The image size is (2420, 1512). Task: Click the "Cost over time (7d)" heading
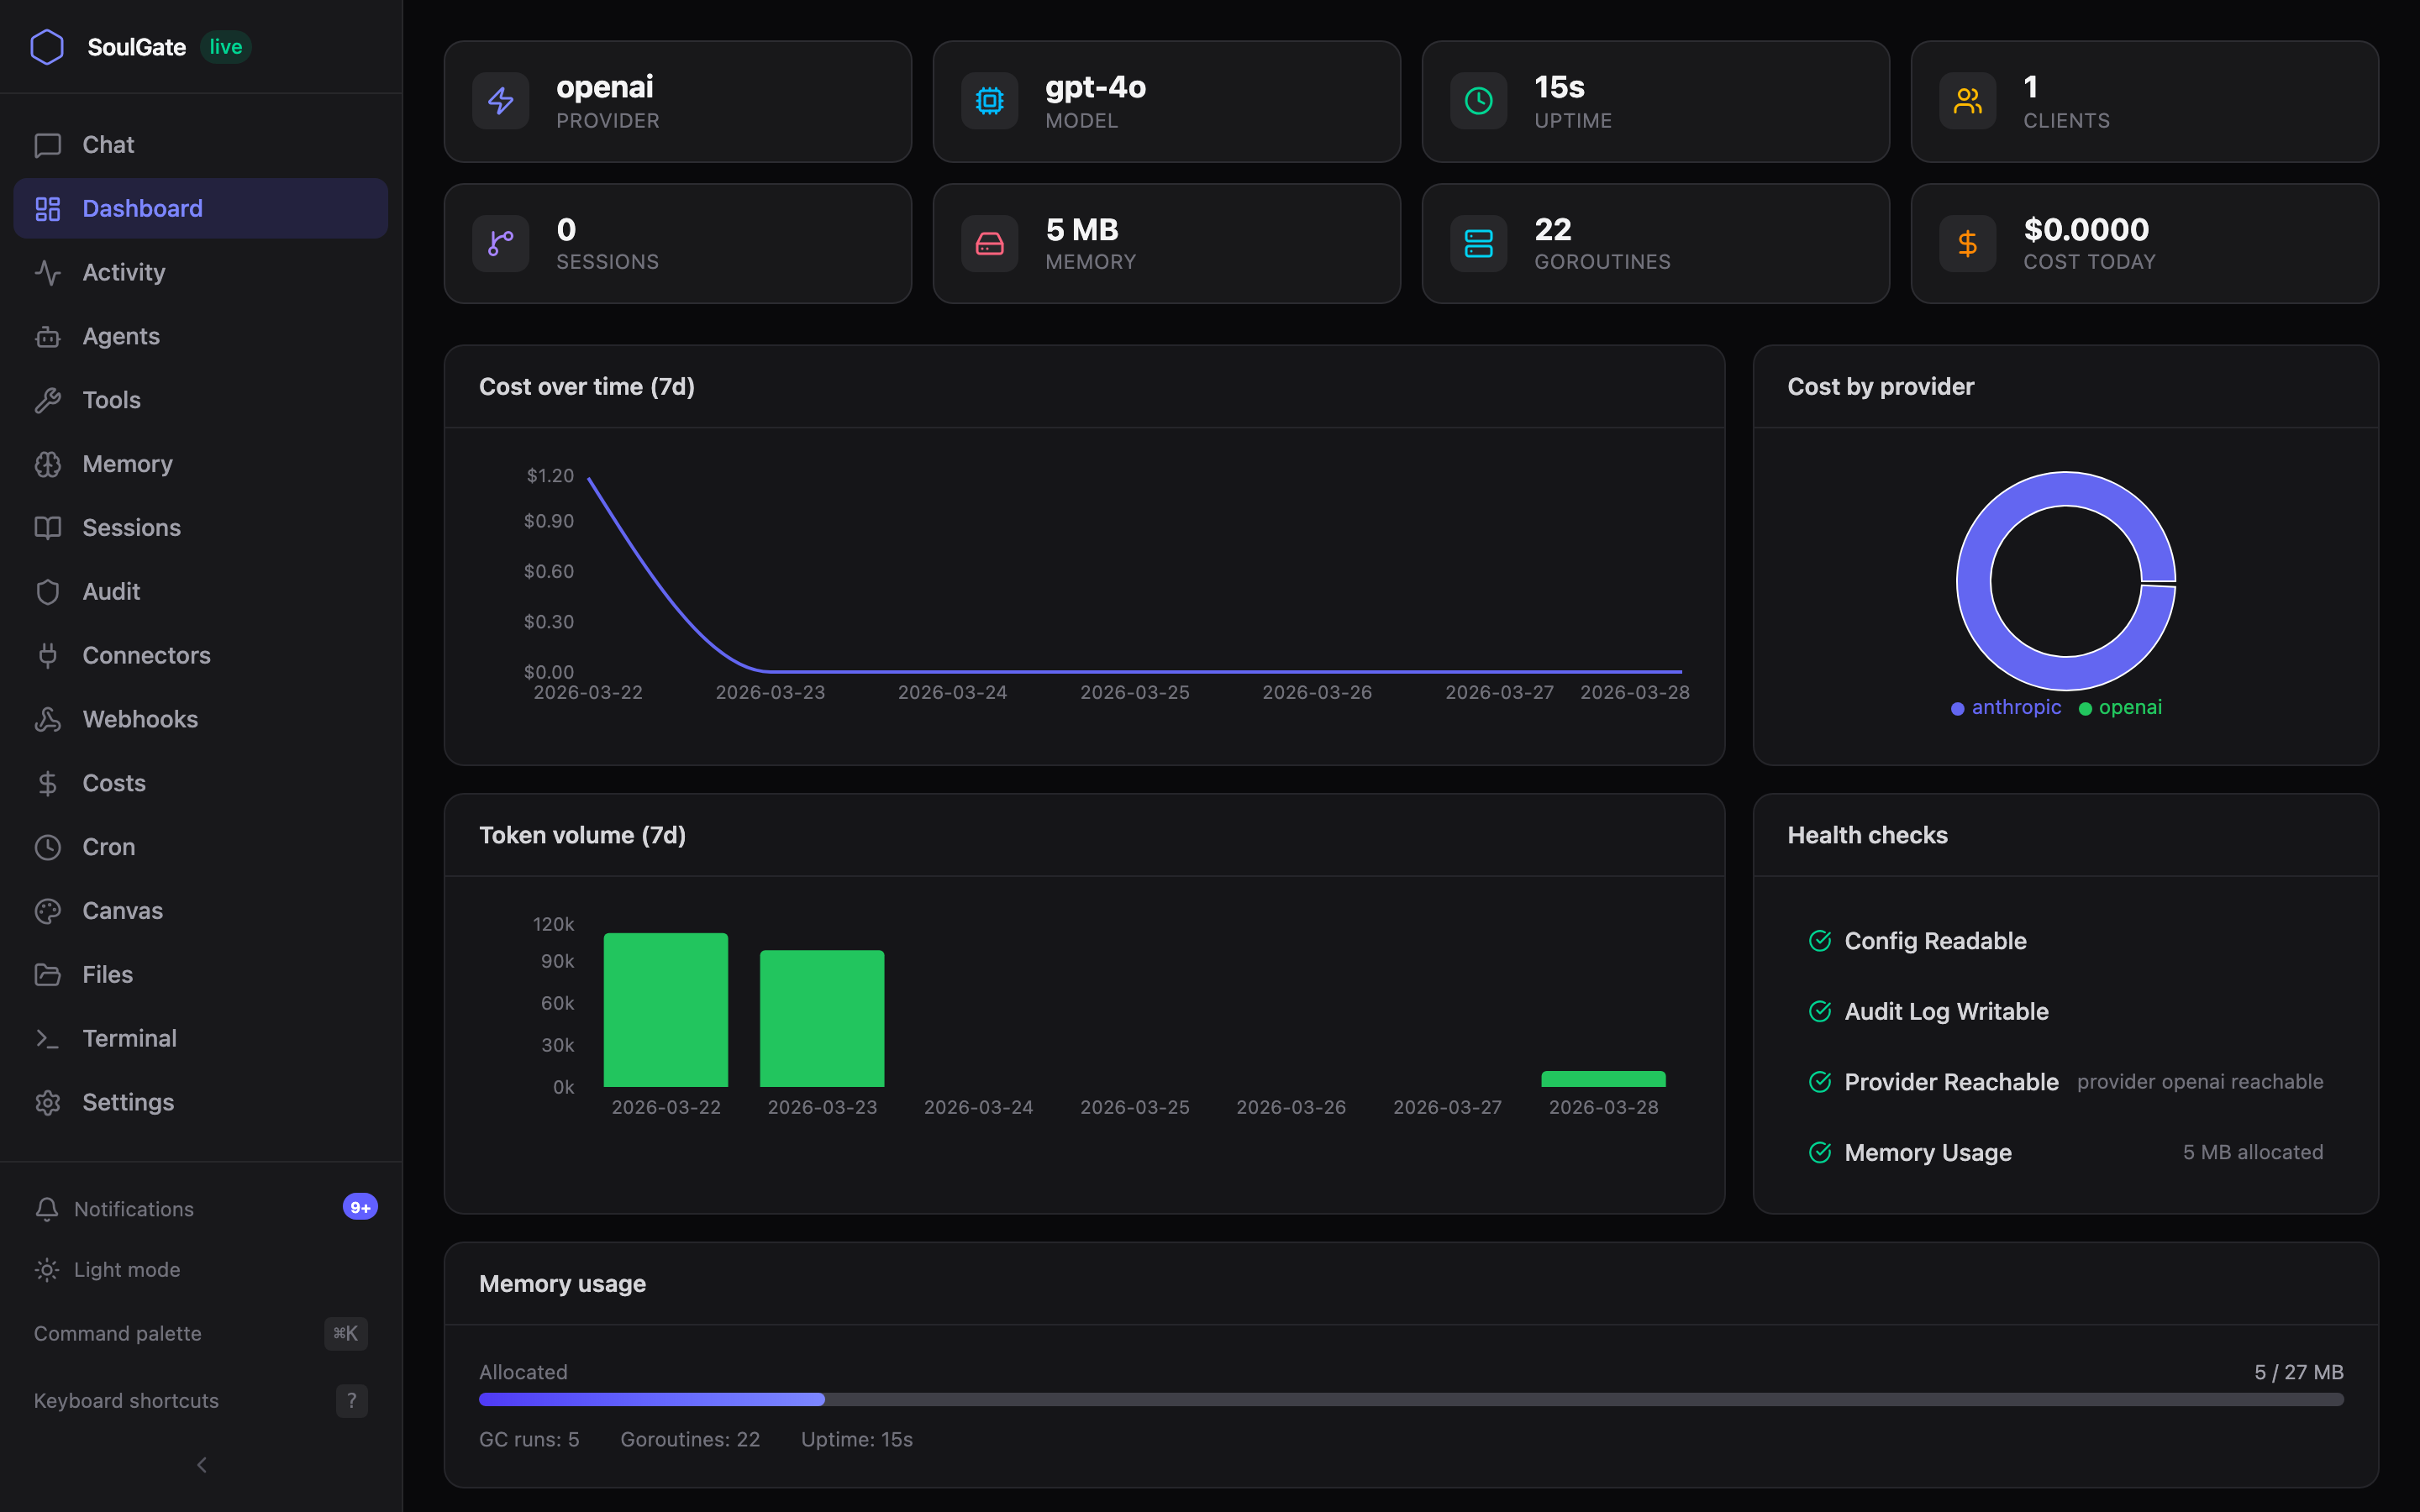pos(587,387)
